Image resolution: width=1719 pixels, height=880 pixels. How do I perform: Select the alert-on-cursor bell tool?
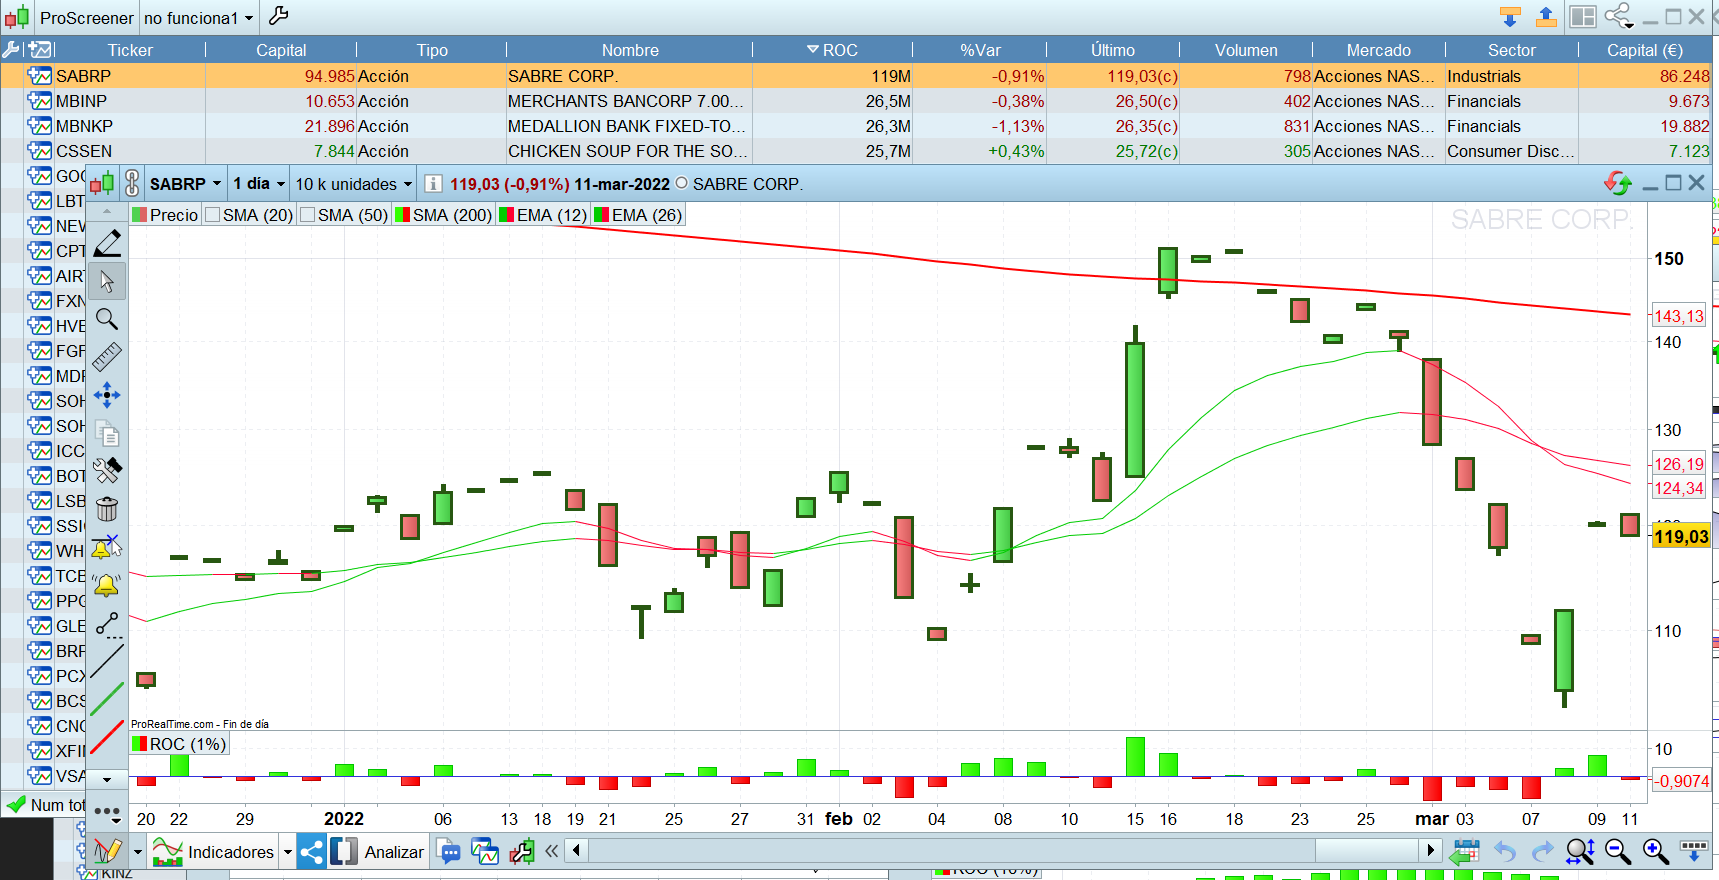pos(107,547)
